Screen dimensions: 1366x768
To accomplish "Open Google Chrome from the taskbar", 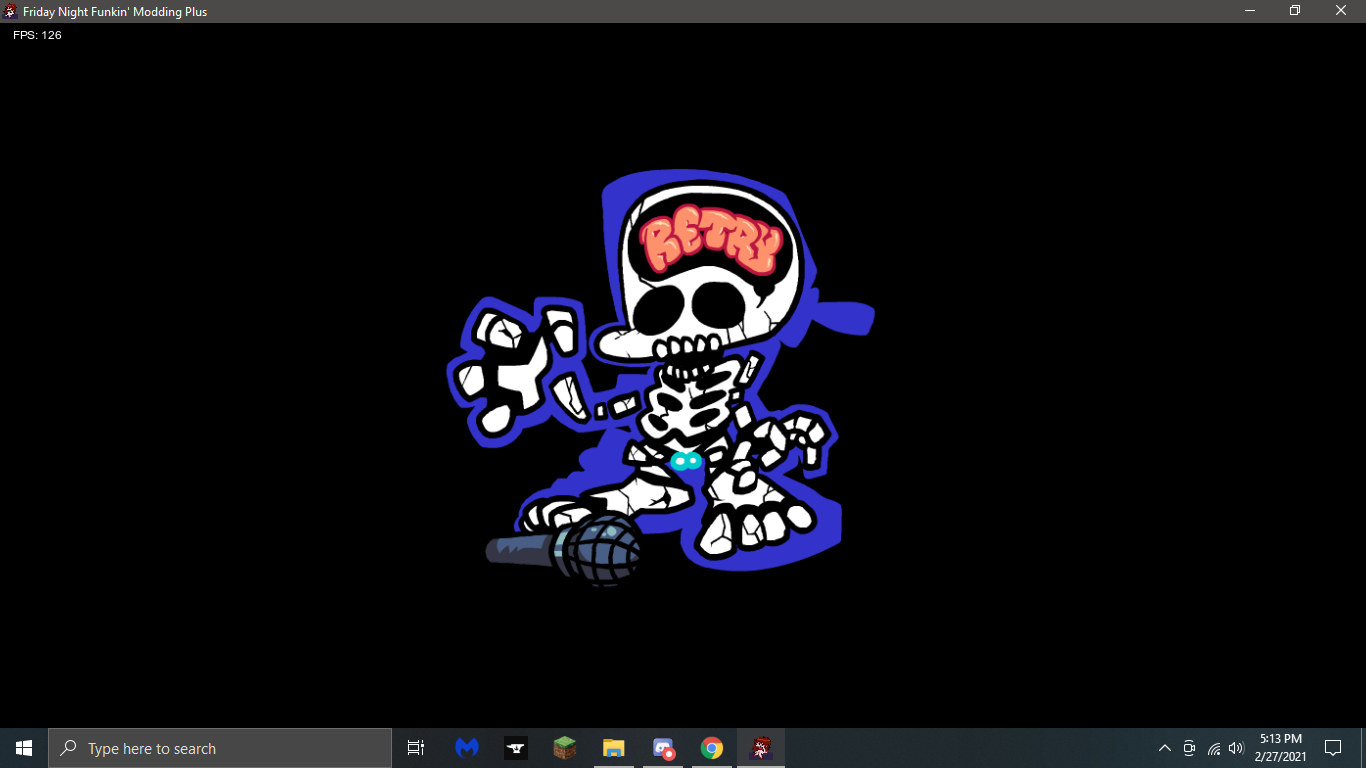I will 710,747.
